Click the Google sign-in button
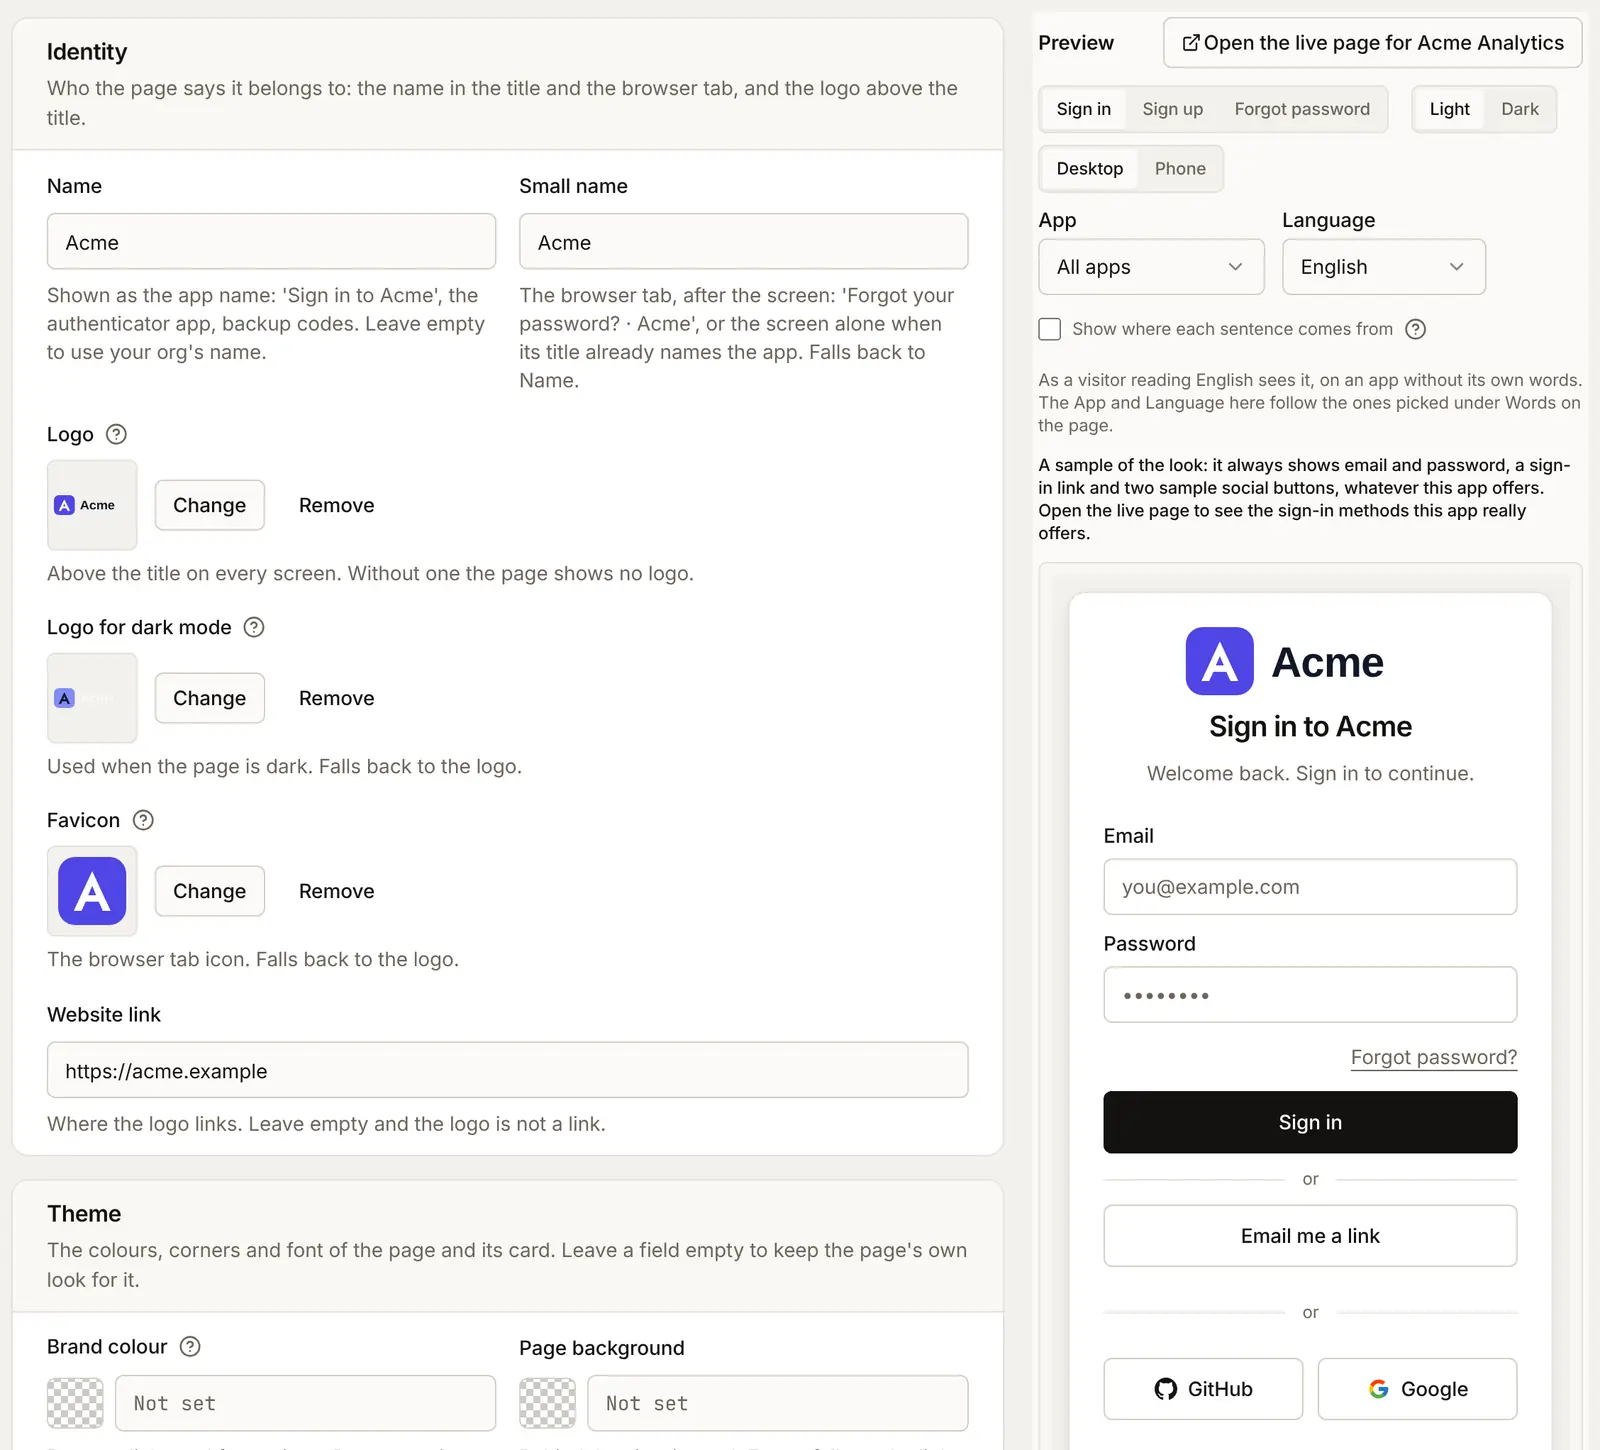 tap(1417, 1389)
